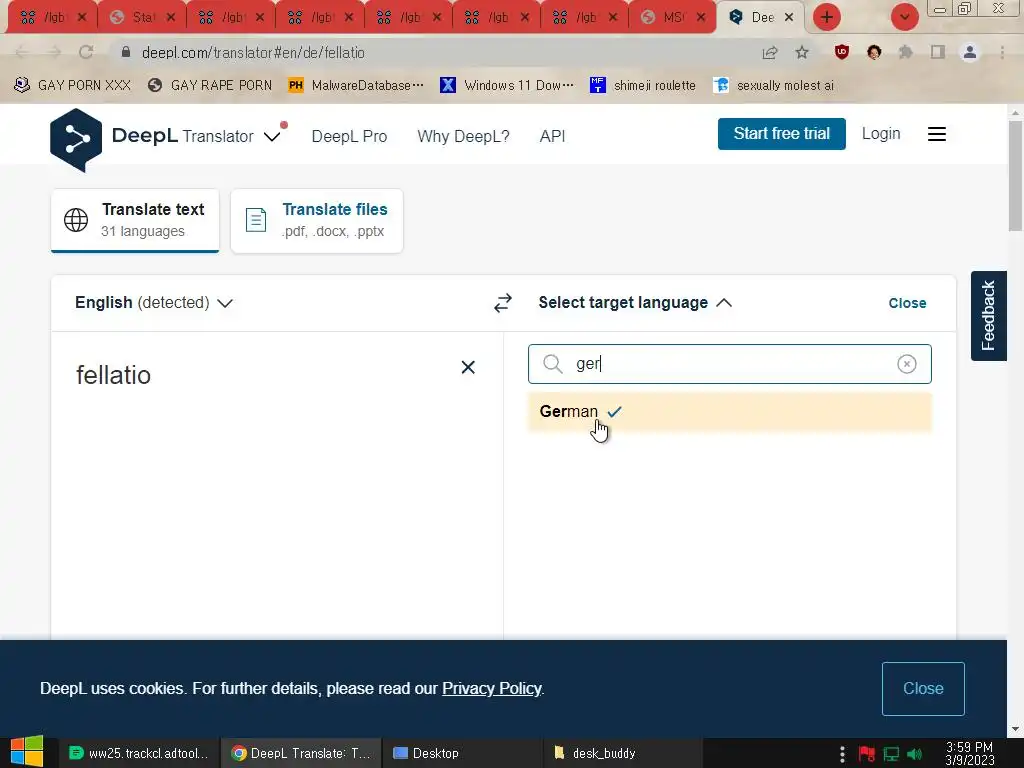Open the Why DeepL? menu item

(463, 136)
